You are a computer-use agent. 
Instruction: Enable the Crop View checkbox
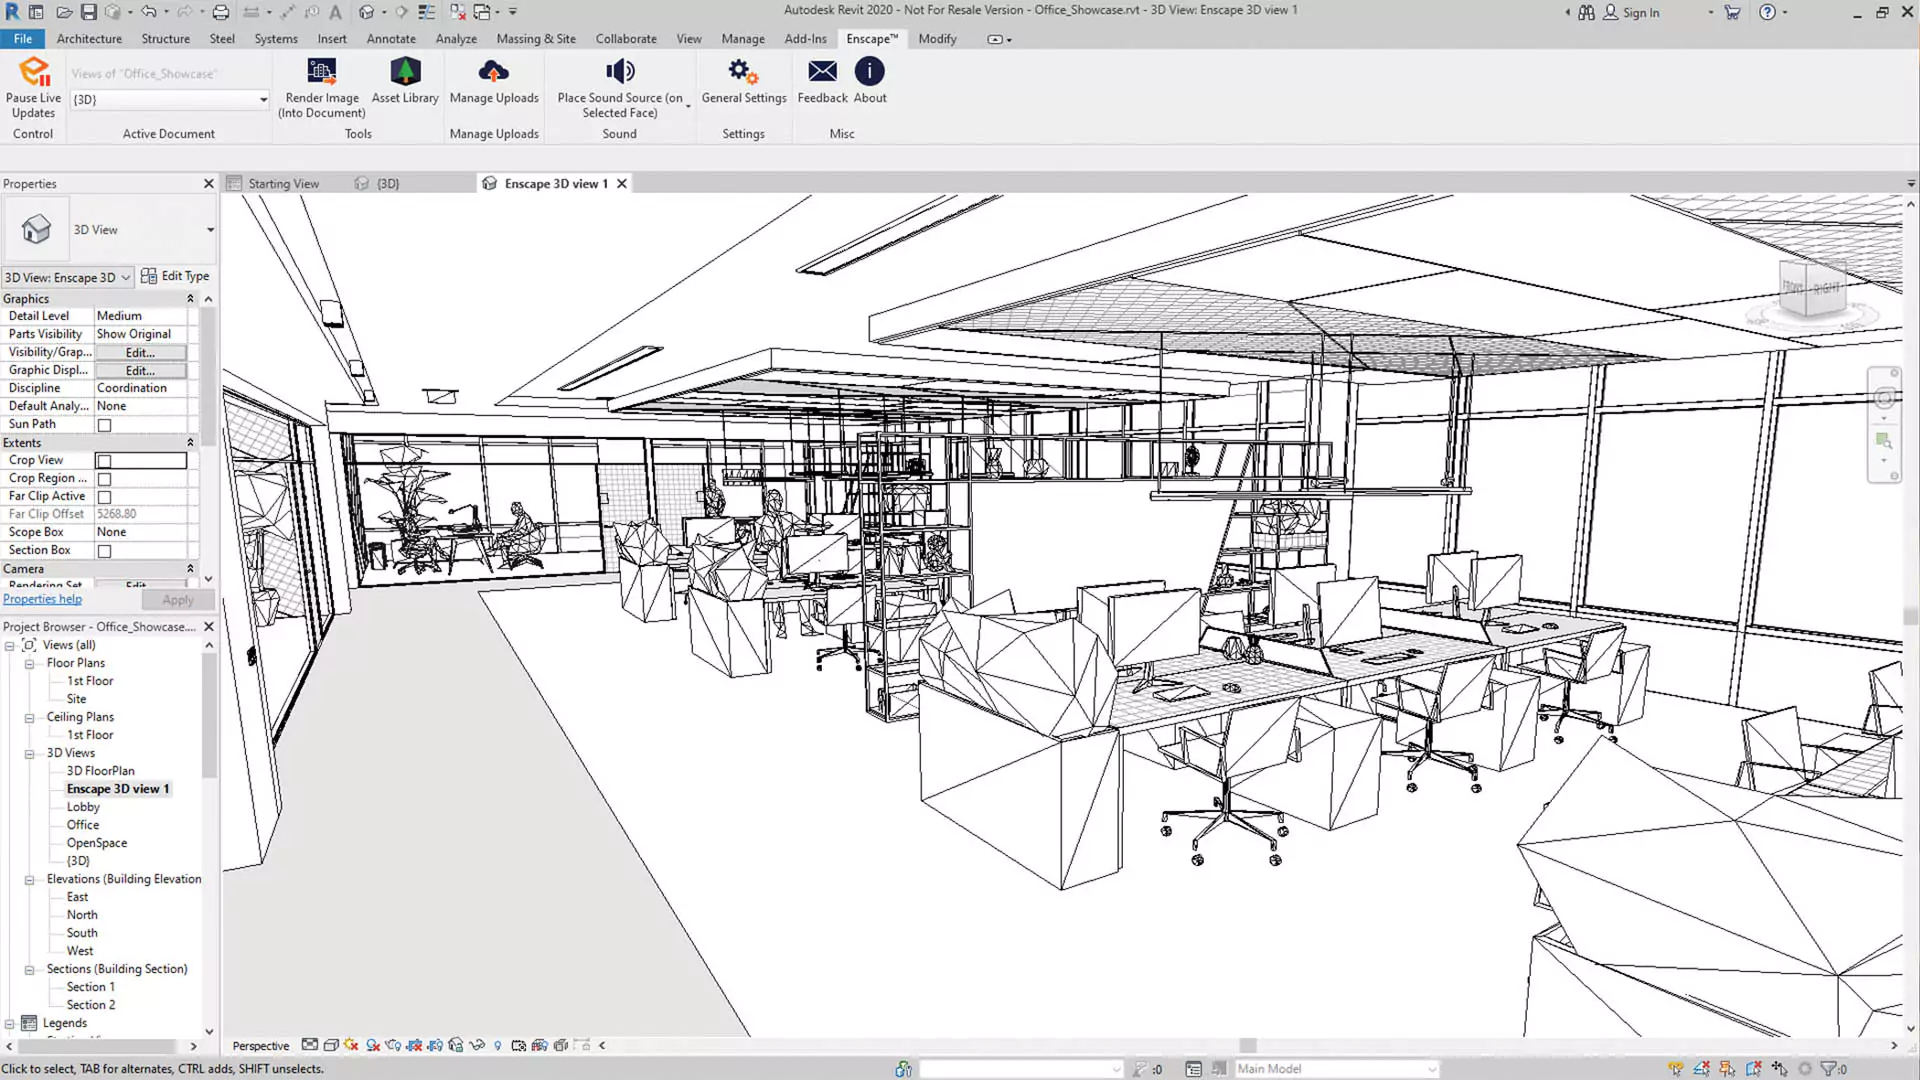click(103, 460)
